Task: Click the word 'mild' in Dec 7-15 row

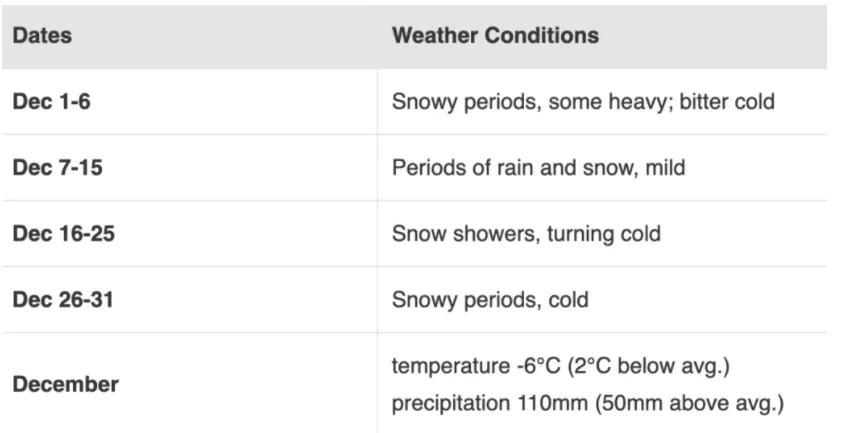Action: pyautogui.click(x=665, y=167)
